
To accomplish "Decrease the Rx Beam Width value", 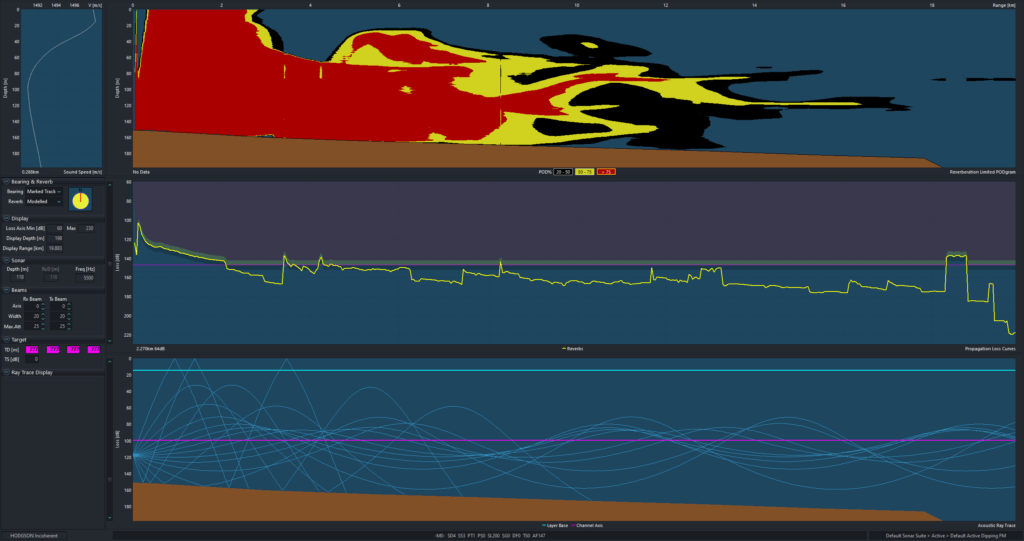I will [43, 318].
